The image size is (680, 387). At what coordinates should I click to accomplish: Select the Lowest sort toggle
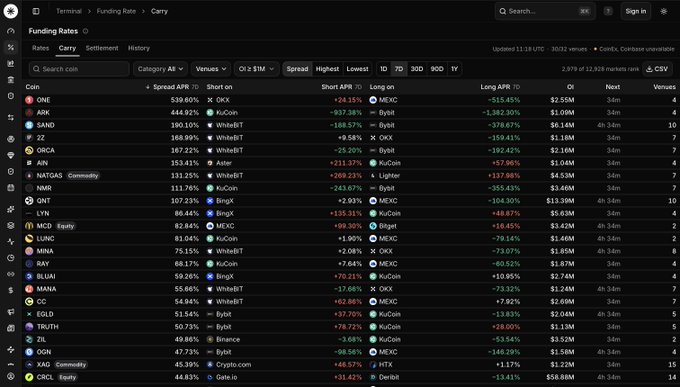(x=357, y=69)
